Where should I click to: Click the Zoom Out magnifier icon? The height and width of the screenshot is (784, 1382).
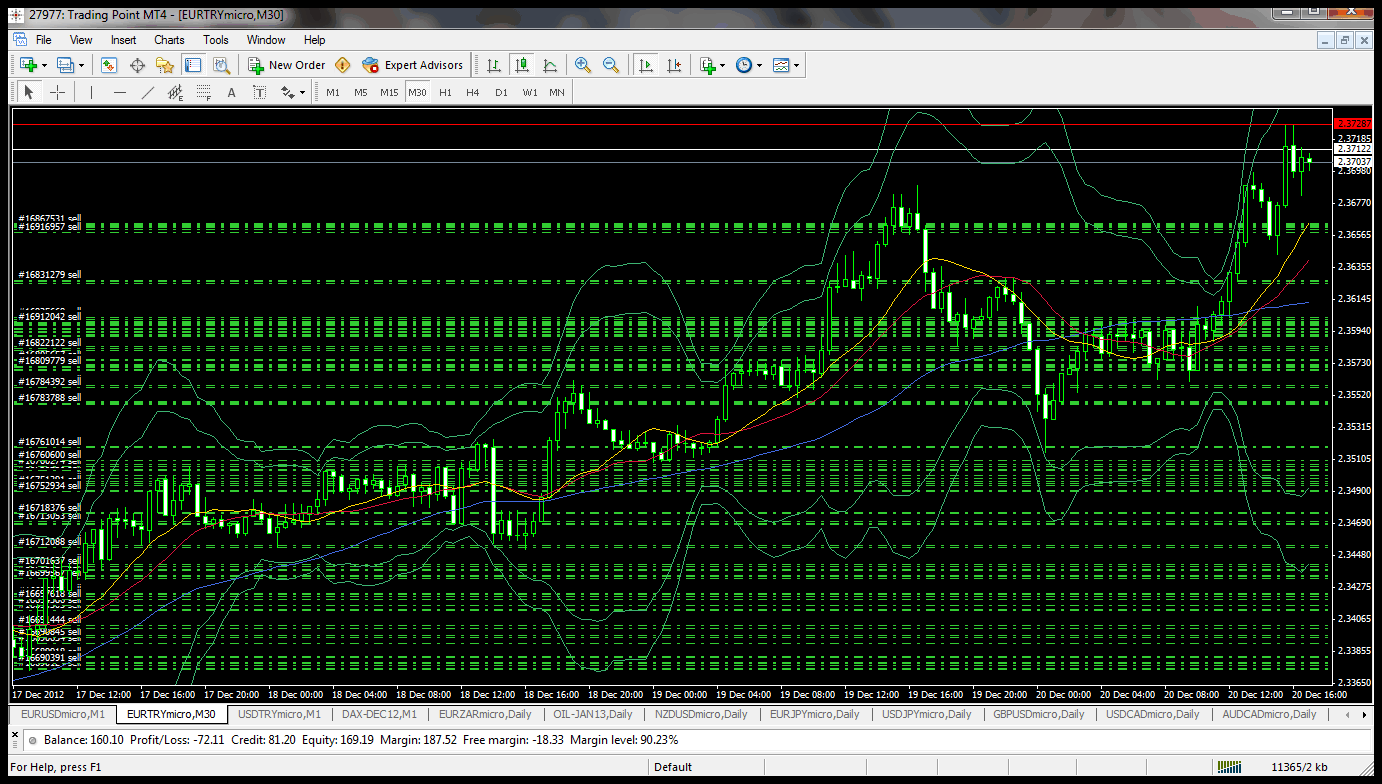(610, 65)
